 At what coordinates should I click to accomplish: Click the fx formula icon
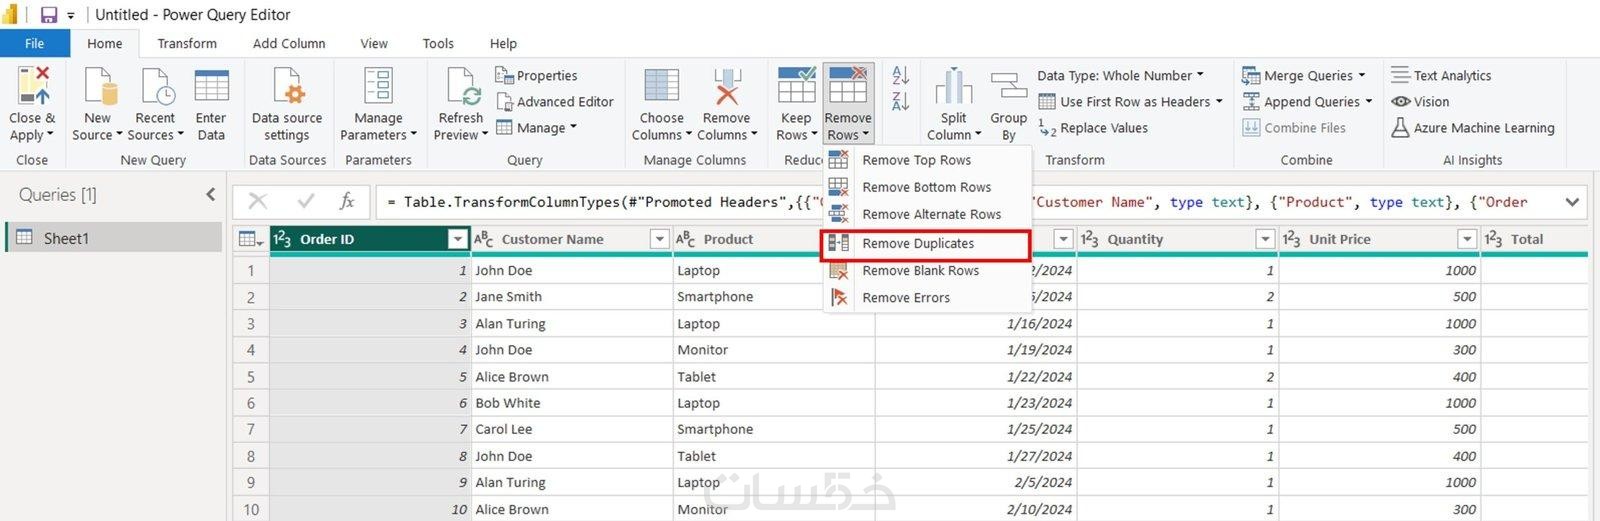(x=347, y=201)
